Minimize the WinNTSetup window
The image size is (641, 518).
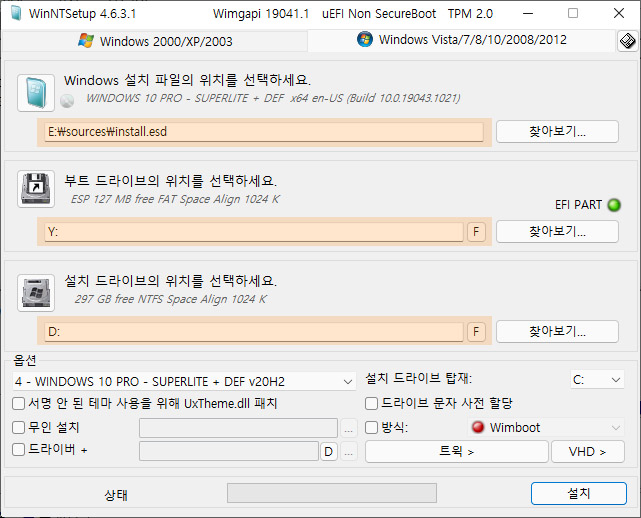[x=528, y=13]
